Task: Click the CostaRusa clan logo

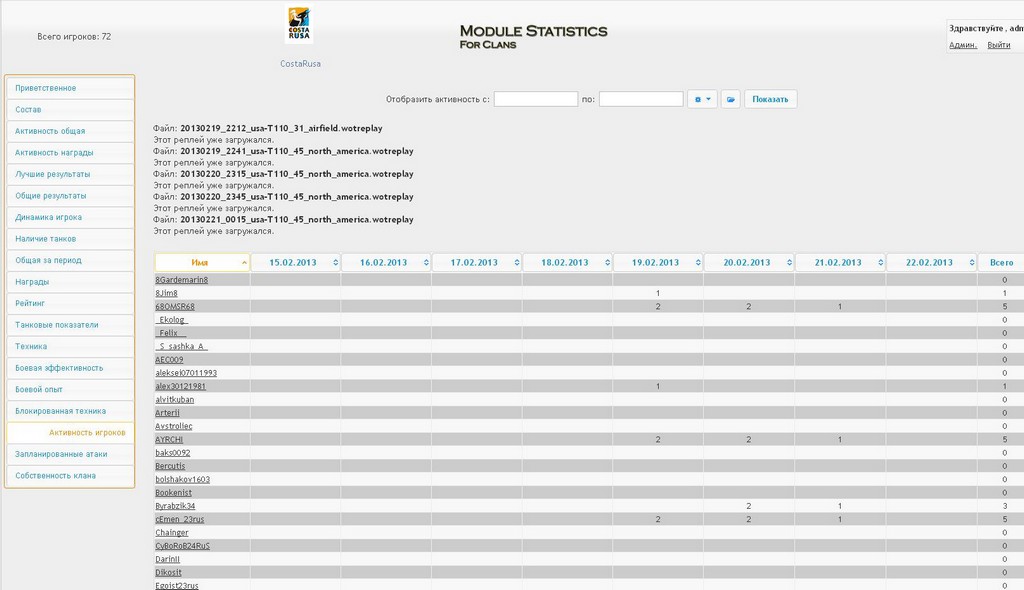Action: pyautogui.click(x=298, y=25)
